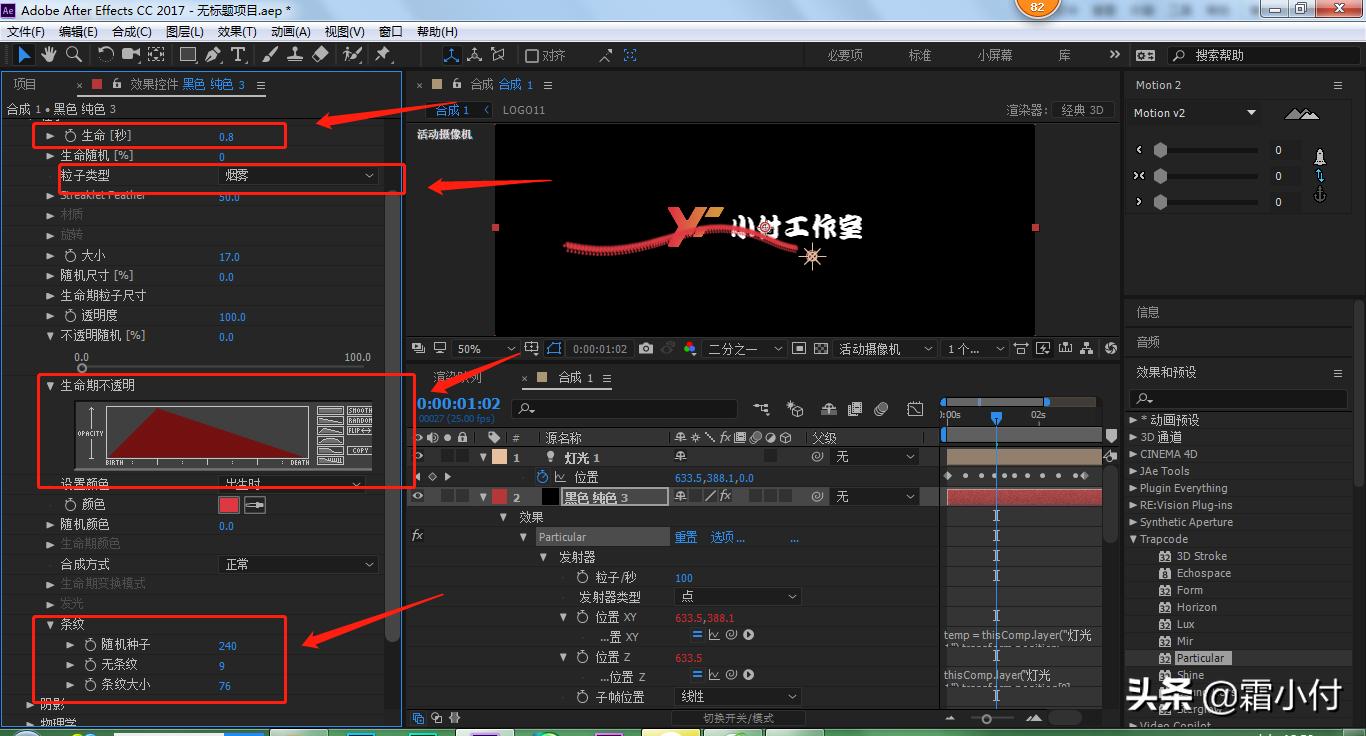1366x736 pixels.
Task: Switch to the 必要项 workspace
Action: click(x=845, y=56)
